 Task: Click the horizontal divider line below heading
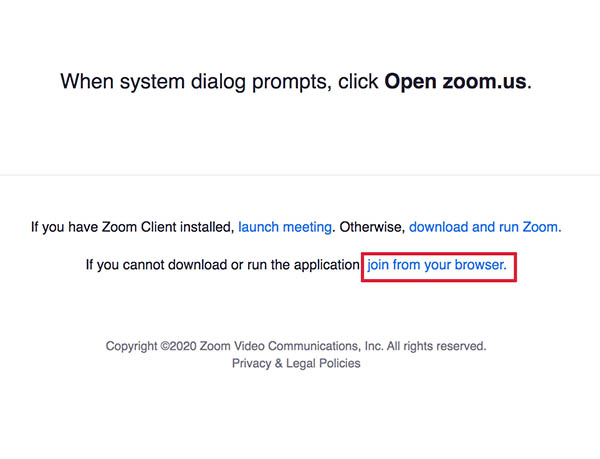pos(300,175)
